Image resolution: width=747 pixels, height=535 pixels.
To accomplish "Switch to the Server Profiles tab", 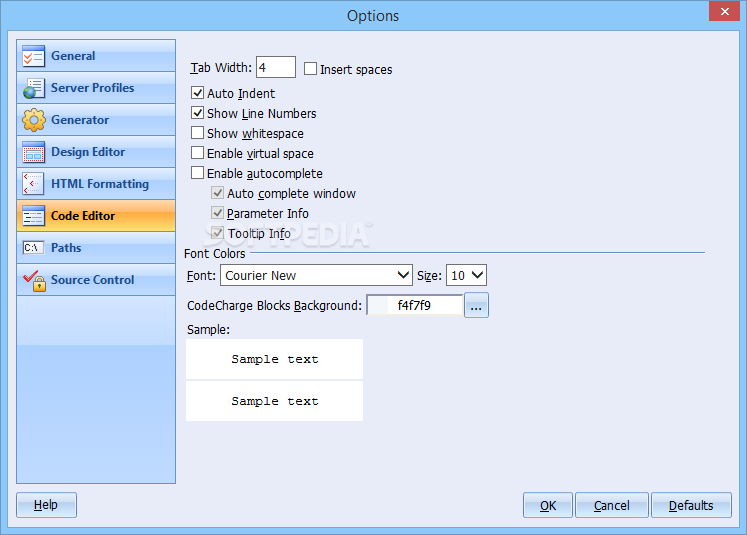I will coord(92,88).
